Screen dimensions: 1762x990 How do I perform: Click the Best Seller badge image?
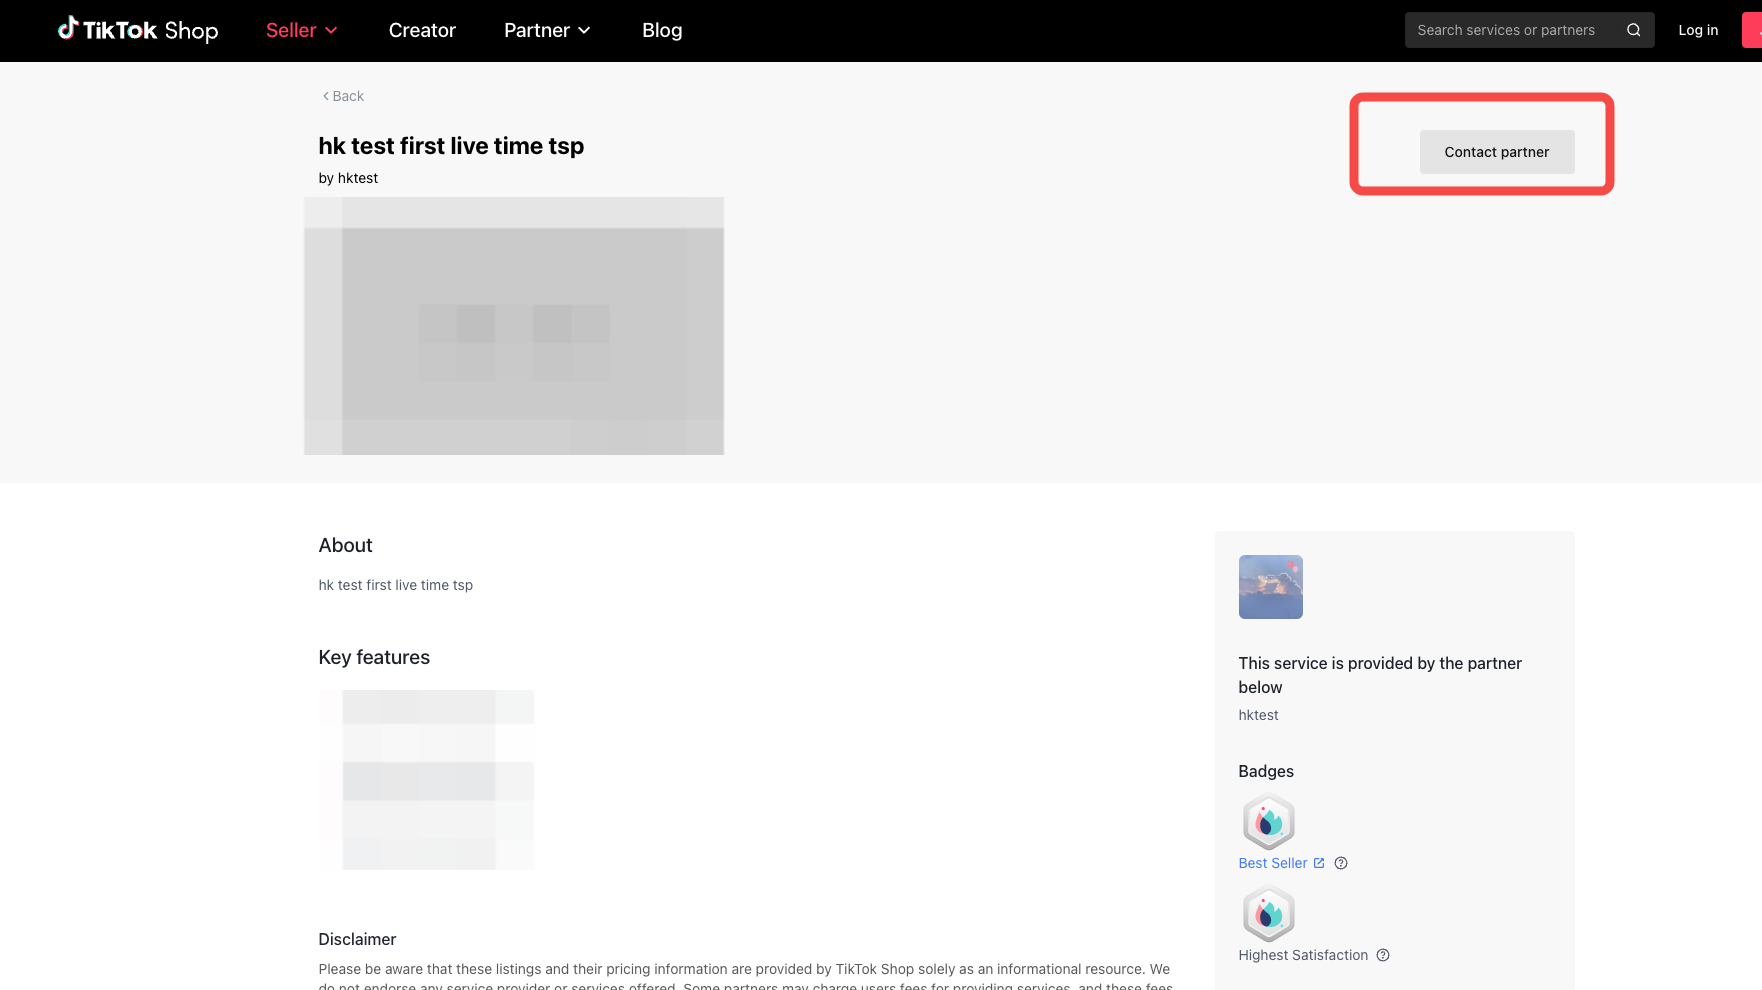1268,822
